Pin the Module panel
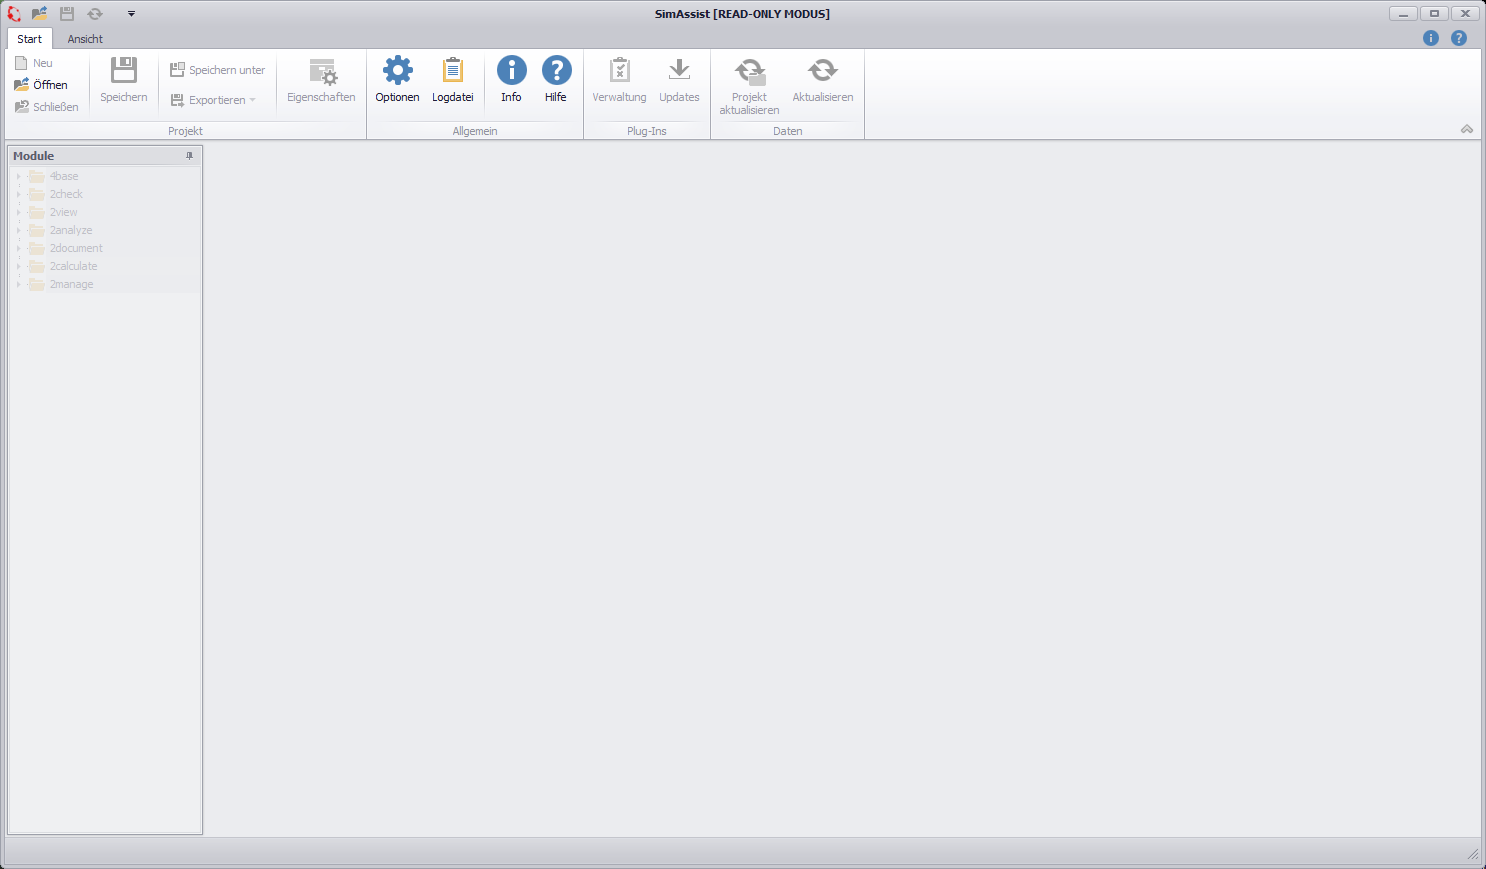The height and width of the screenshot is (869, 1486). coord(189,156)
